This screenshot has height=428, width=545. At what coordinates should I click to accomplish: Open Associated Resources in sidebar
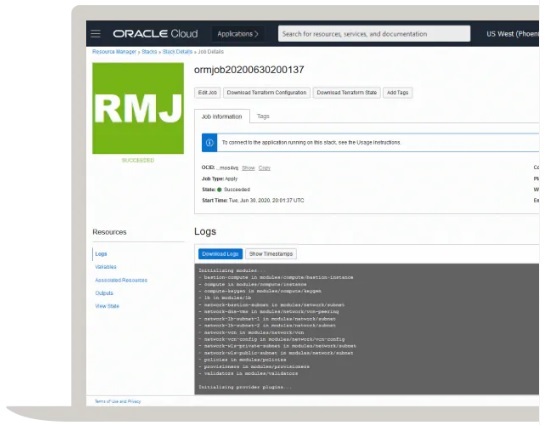pyautogui.click(x=121, y=280)
